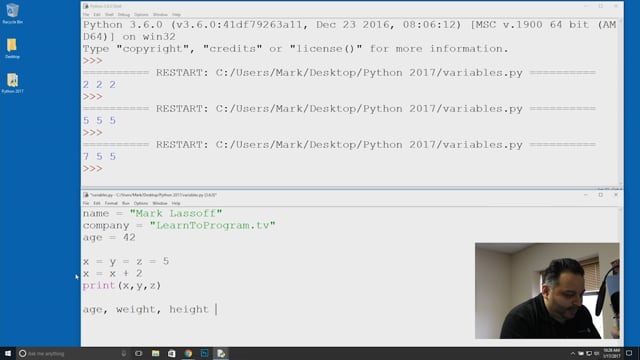Place cursor after 'age, weight, height' line
Screen dimensions: 640x360
[x=216, y=309]
